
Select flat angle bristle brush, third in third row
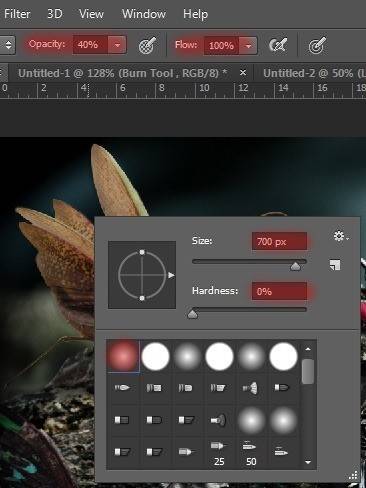coord(186,420)
